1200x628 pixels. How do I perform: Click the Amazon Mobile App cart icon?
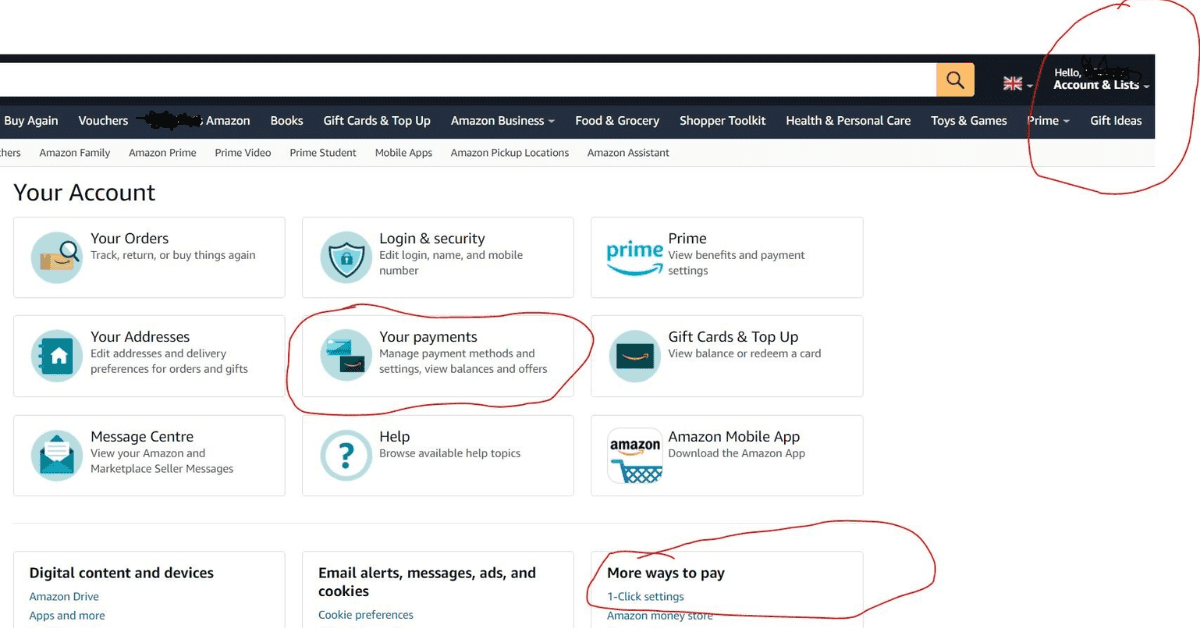[x=635, y=456]
